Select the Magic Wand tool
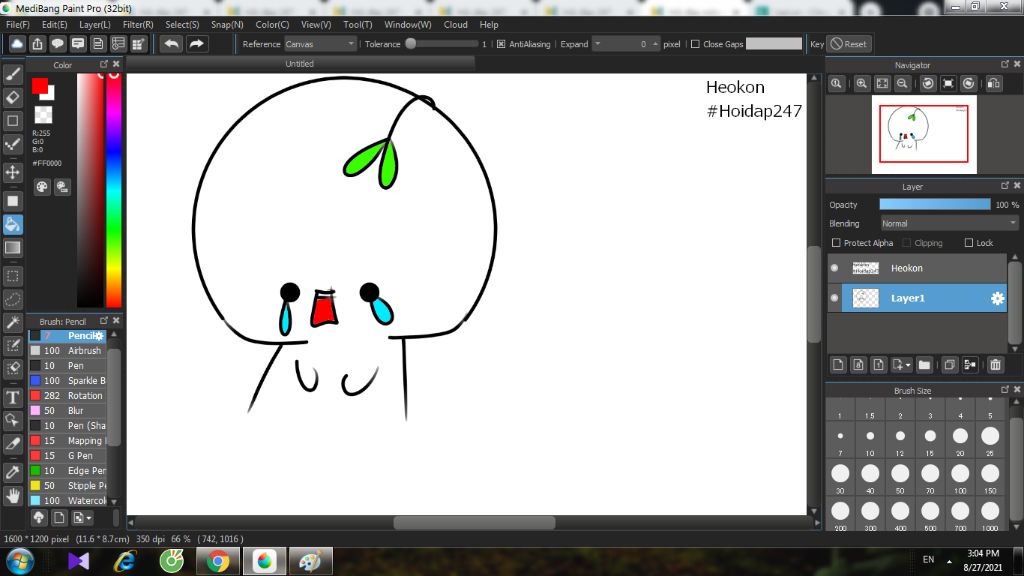The height and width of the screenshot is (576, 1024). click(x=12, y=323)
